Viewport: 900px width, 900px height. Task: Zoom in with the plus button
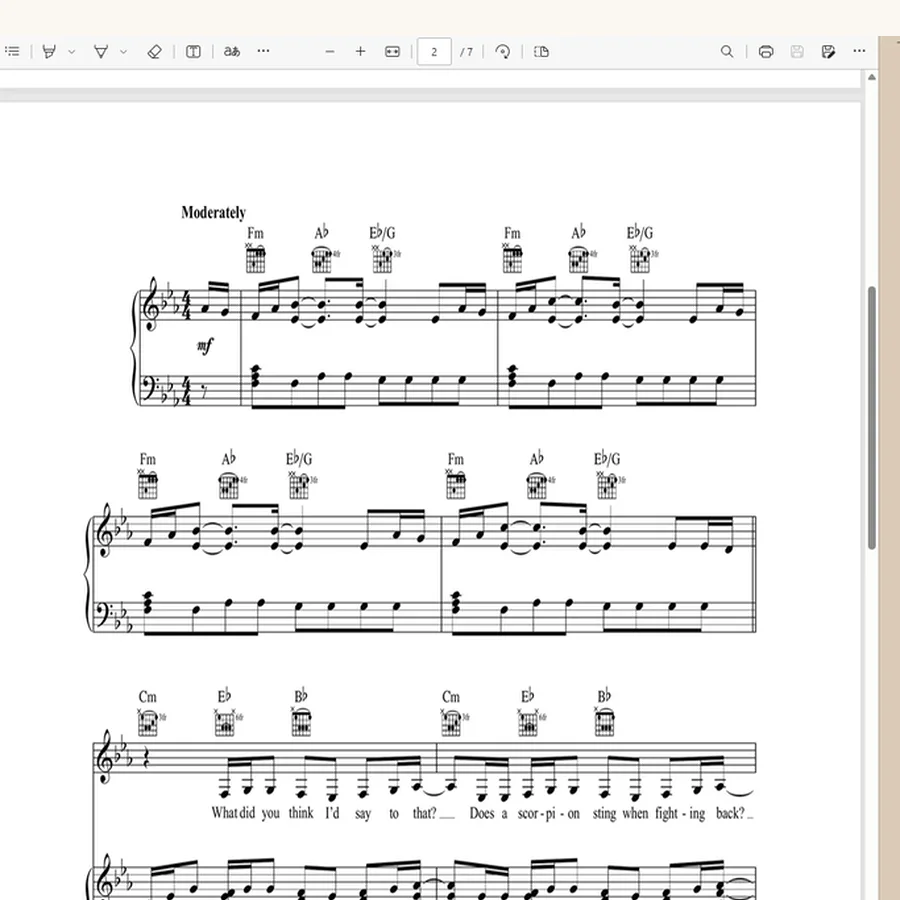[x=360, y=52]
